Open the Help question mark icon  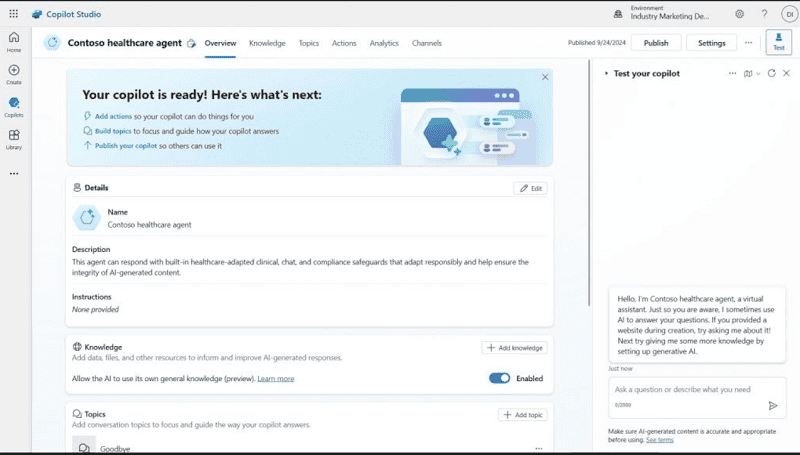coord(764,14)
